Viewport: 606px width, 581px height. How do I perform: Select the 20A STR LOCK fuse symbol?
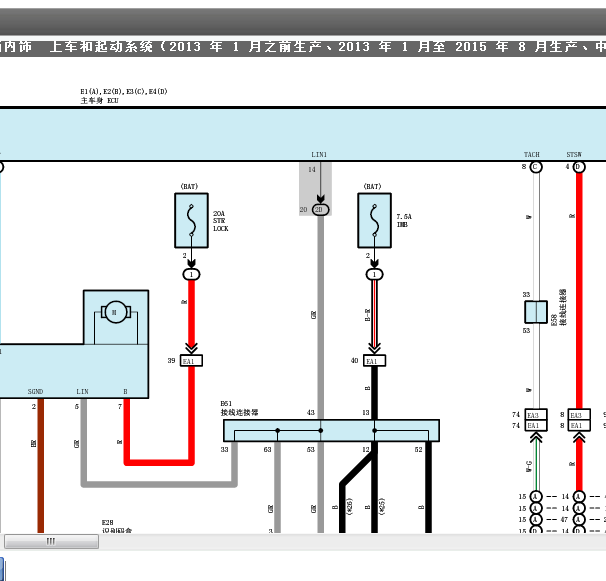[x=191, y=221]
